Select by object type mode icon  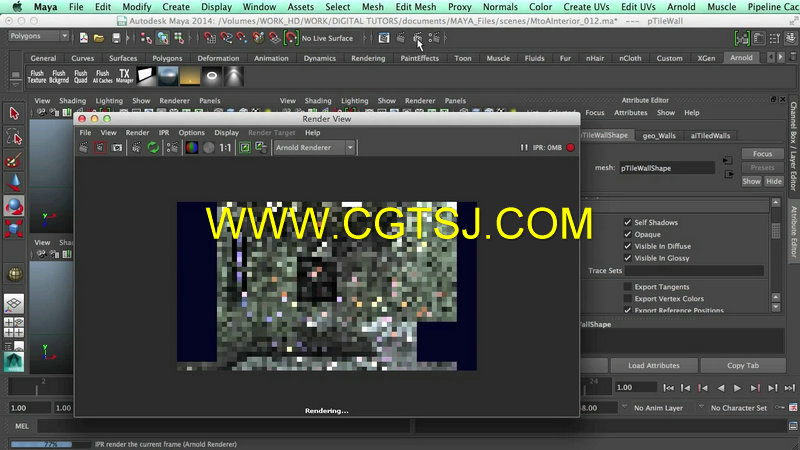coord(163,38)
